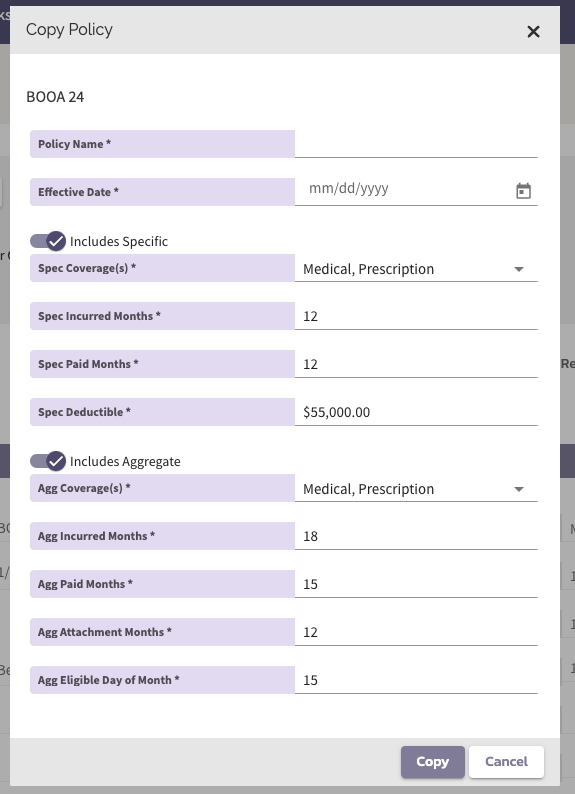This screenshot has height=794, width=575.
Task: Select the Agg Paid Months field
Action: tap(416, 584)
